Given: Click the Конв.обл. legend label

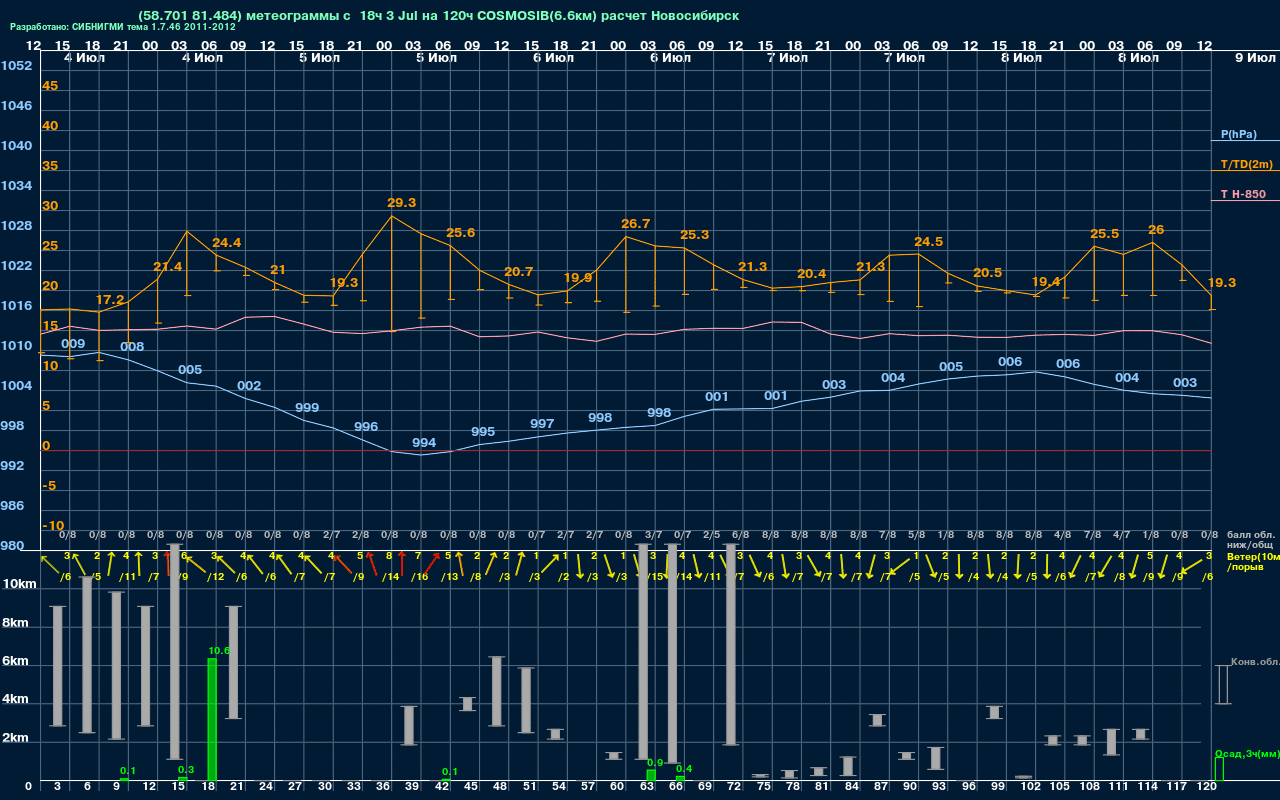Looking at the screenshot, I should pos(1255,662).
